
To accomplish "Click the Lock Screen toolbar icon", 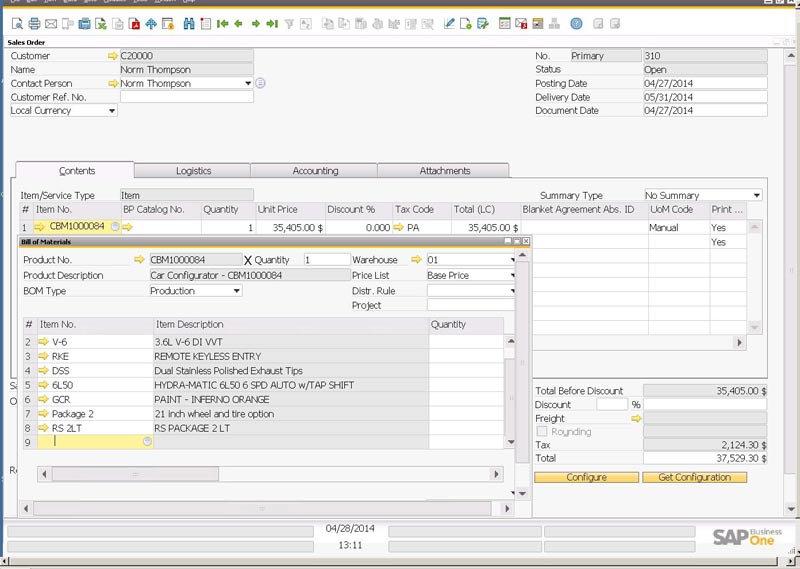I will (168, 23).
